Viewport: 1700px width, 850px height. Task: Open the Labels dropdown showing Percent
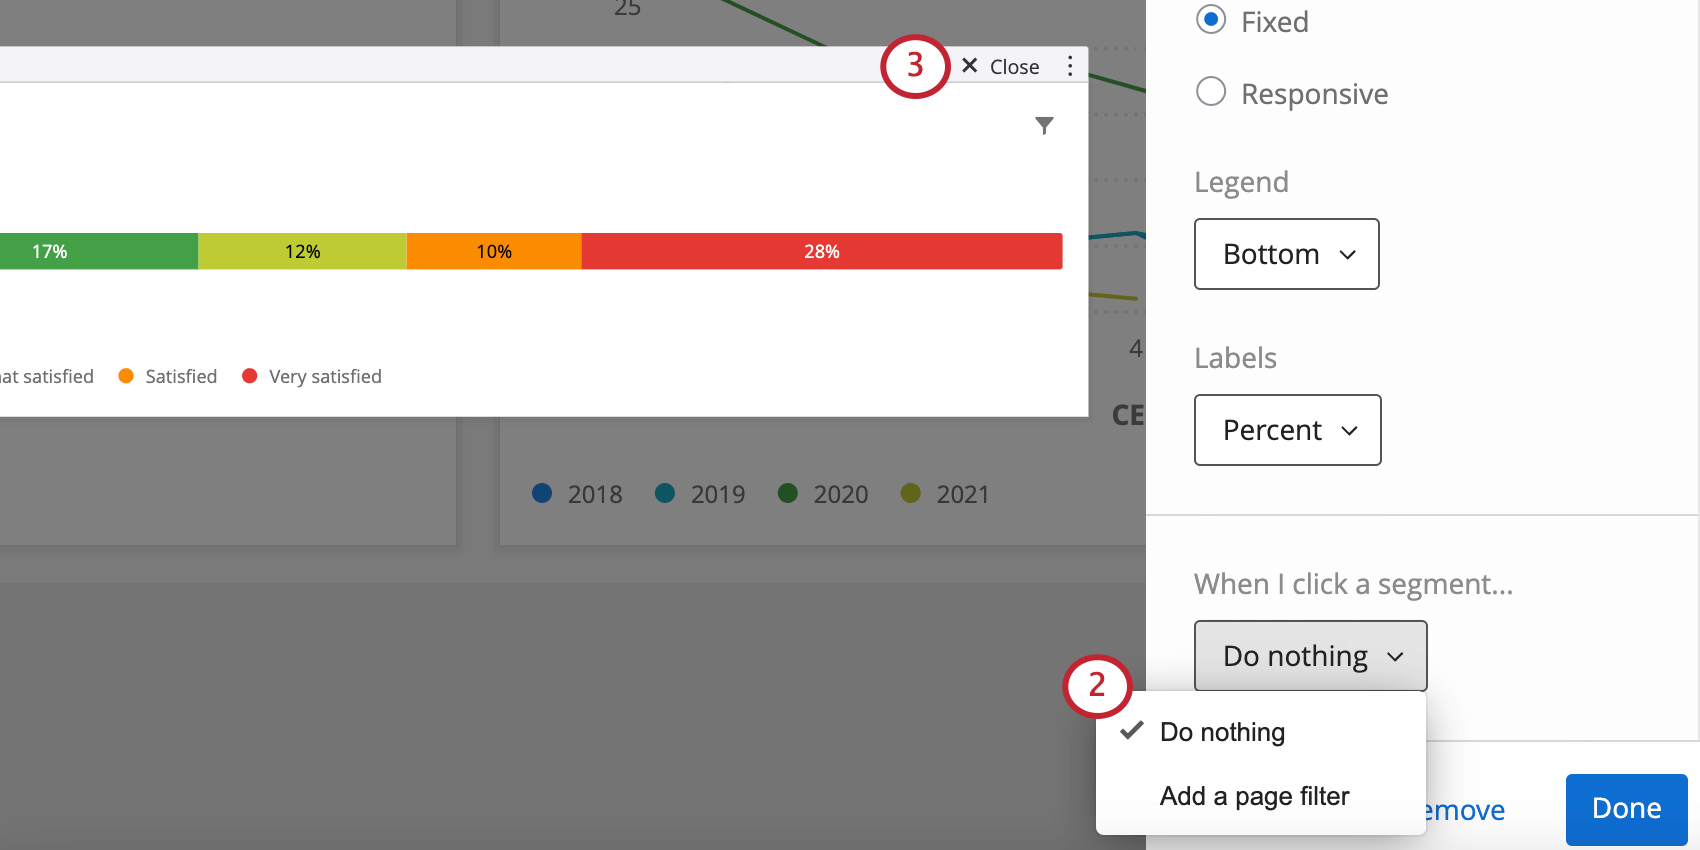(x=1287, y=430)
